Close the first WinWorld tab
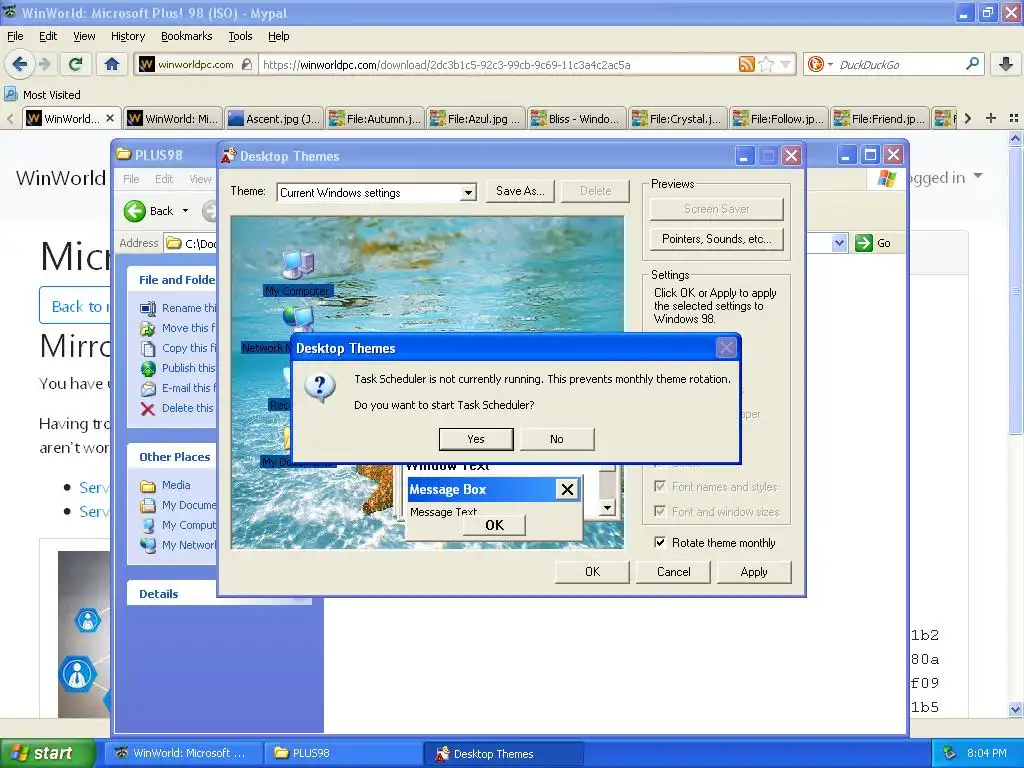The image size is (1024, 768). click(x=110, y=118)
